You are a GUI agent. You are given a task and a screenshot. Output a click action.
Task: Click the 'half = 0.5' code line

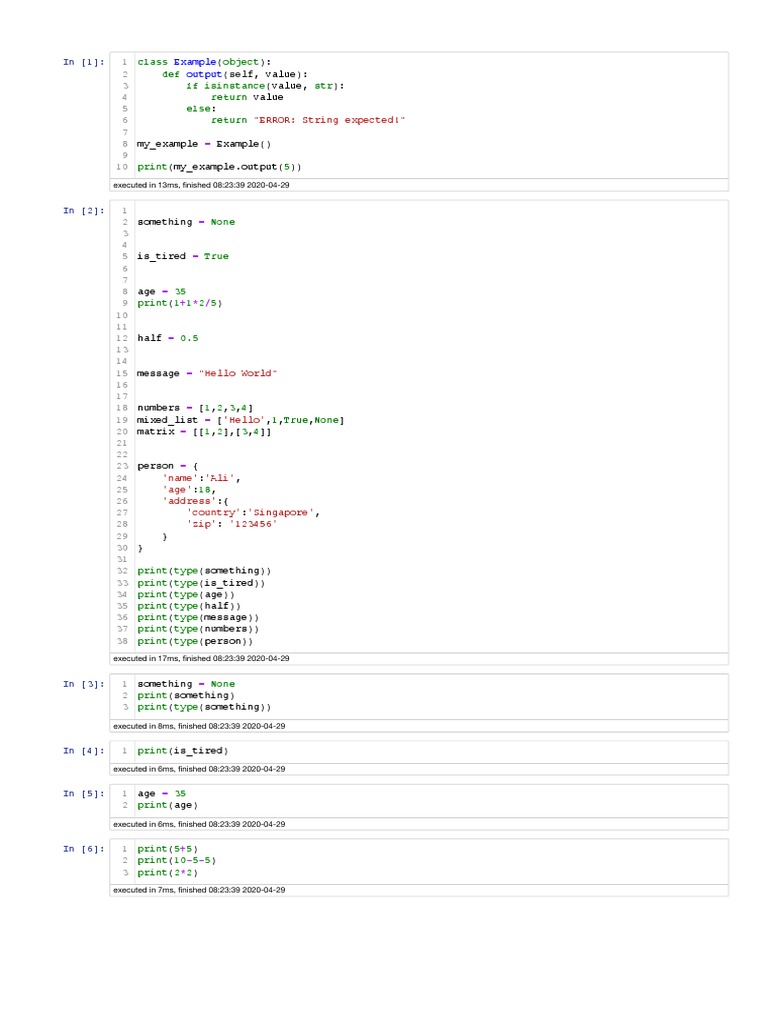(168, 338)
